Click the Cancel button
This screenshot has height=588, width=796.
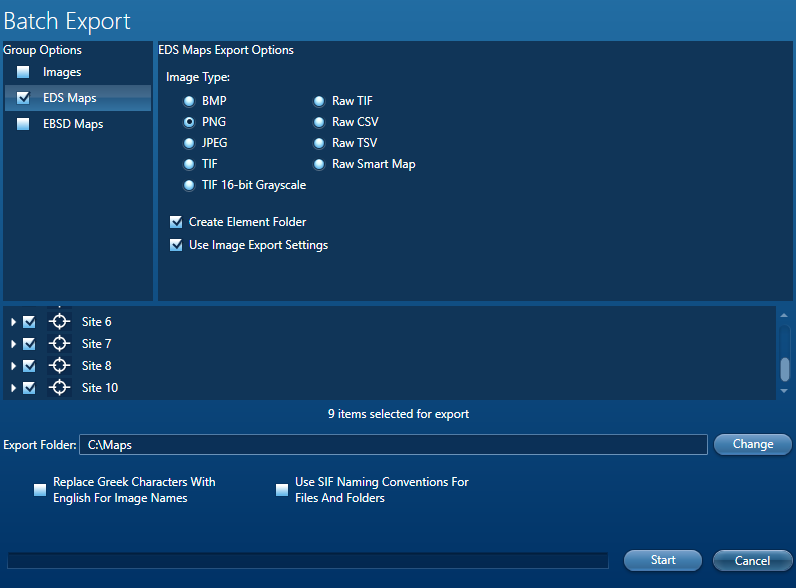[752, 560]
